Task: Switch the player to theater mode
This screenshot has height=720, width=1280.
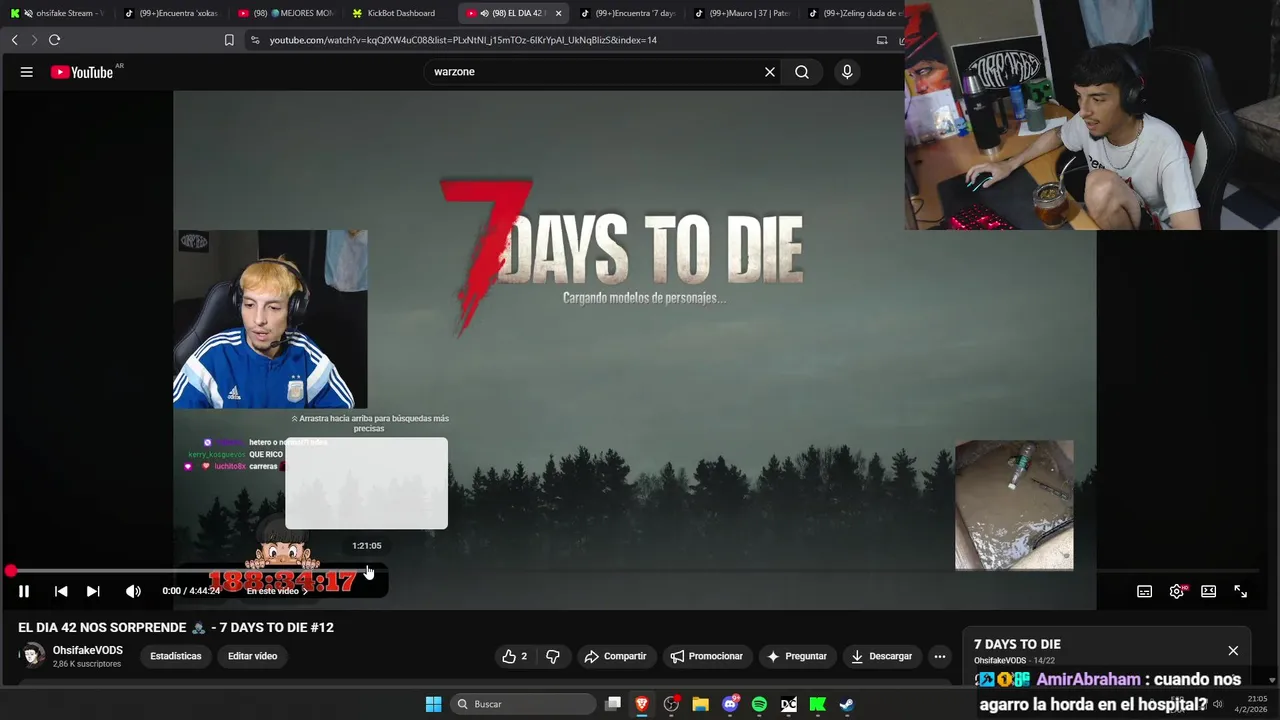Action: coord(1209,591)
